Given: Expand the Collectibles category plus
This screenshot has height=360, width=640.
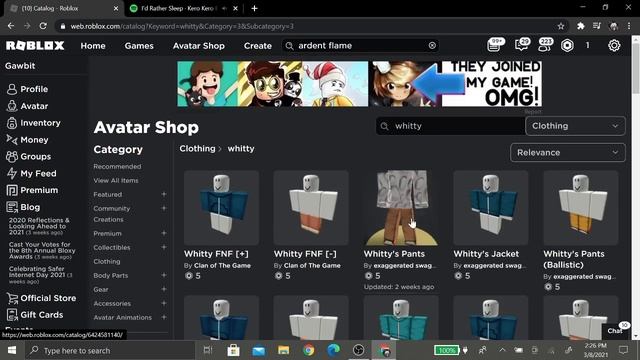Looking at the screenshot, I should point(164,247).
